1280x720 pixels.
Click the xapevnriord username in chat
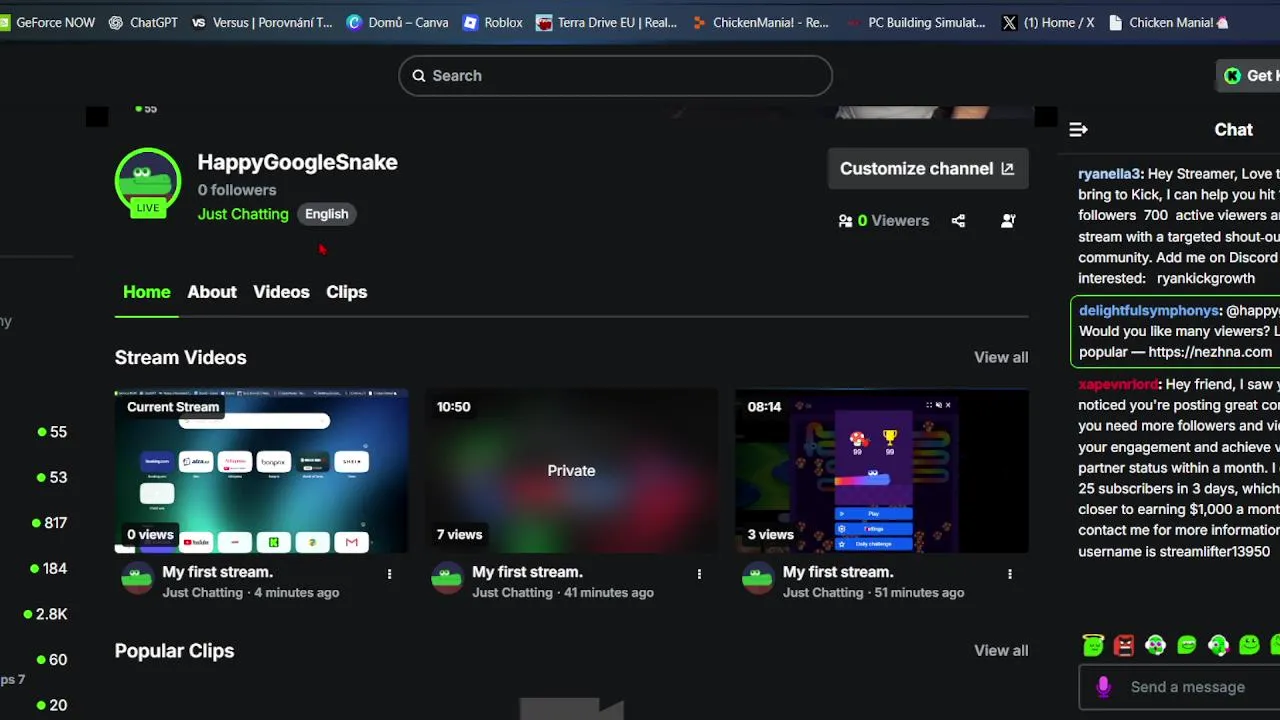point(1118,384)
